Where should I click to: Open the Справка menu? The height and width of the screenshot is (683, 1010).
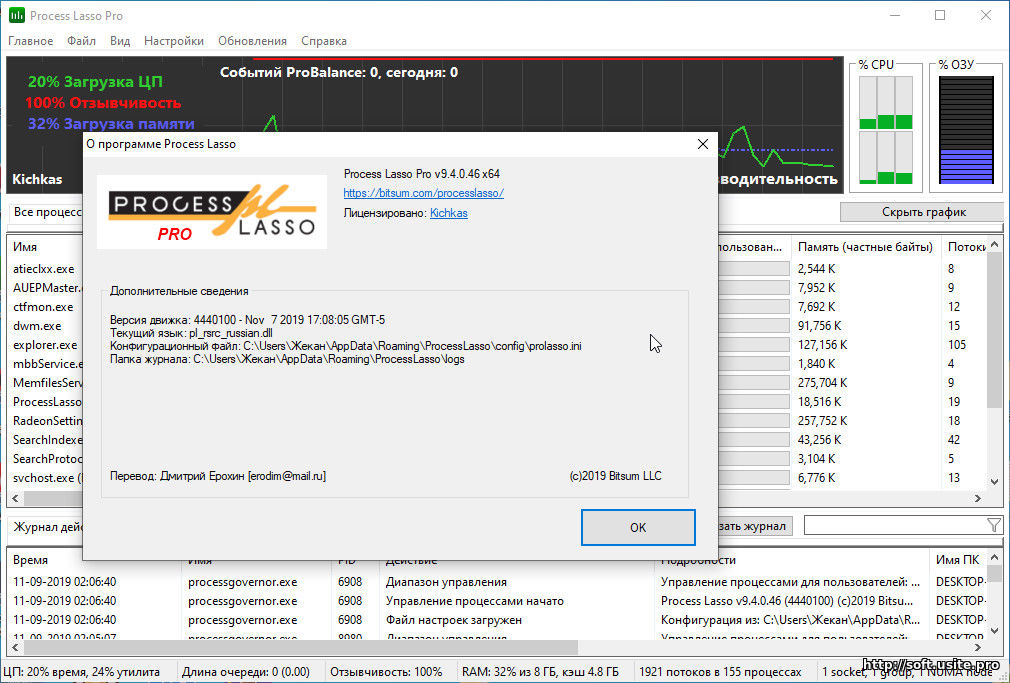[x=324, y=41]
